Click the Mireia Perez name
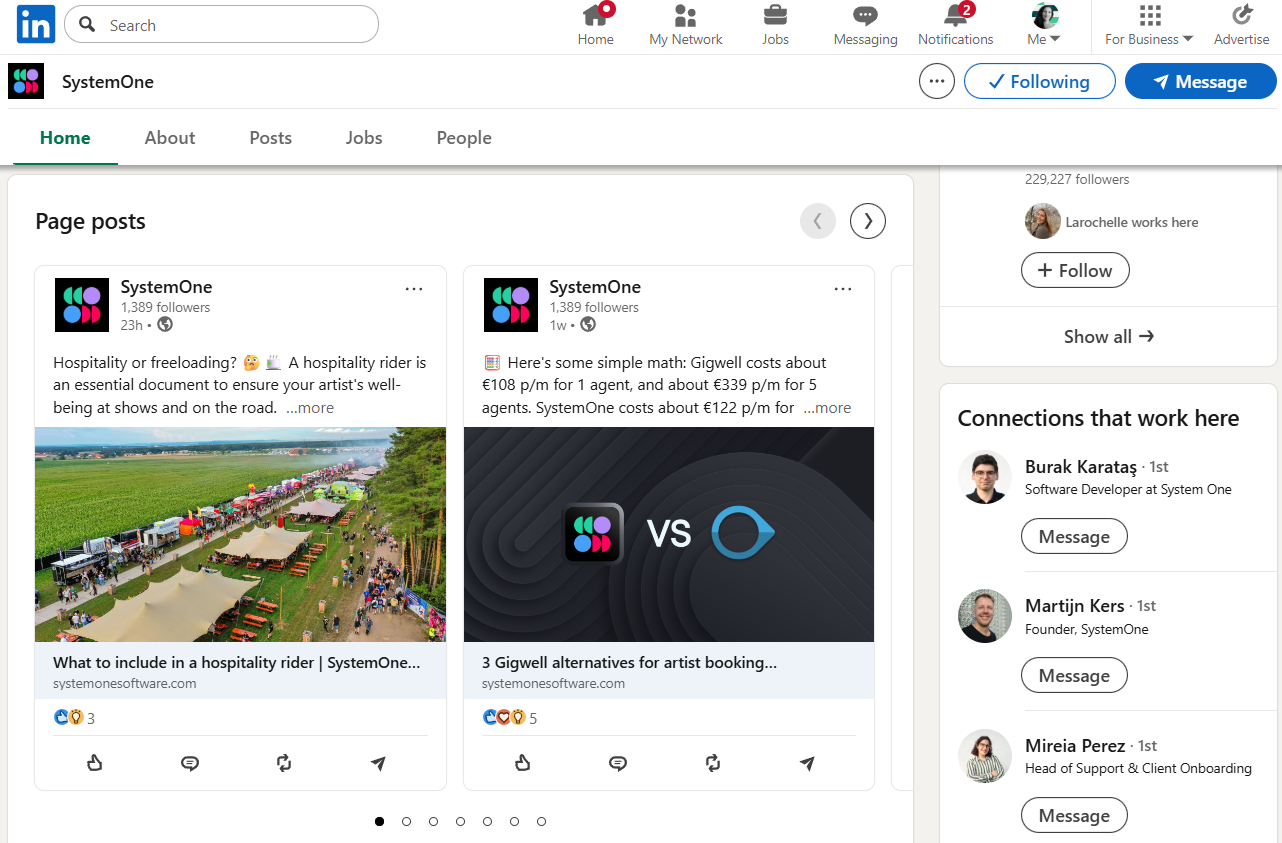Screen dimensions: 1282x843 pos(1075,746)
